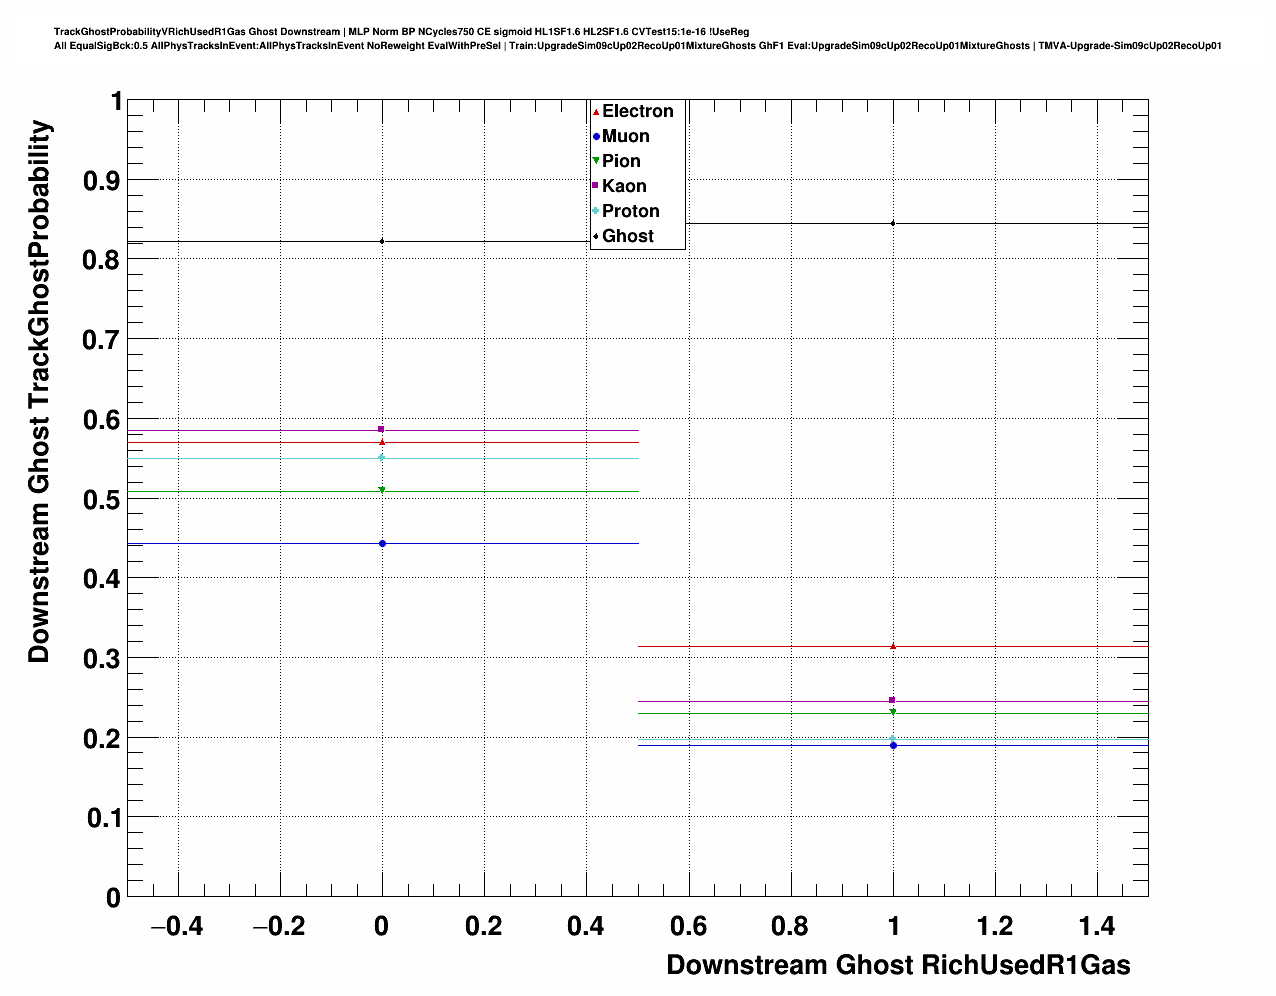
Task: Select the Pion data point at x=1
Action: [x=893, y=712]
